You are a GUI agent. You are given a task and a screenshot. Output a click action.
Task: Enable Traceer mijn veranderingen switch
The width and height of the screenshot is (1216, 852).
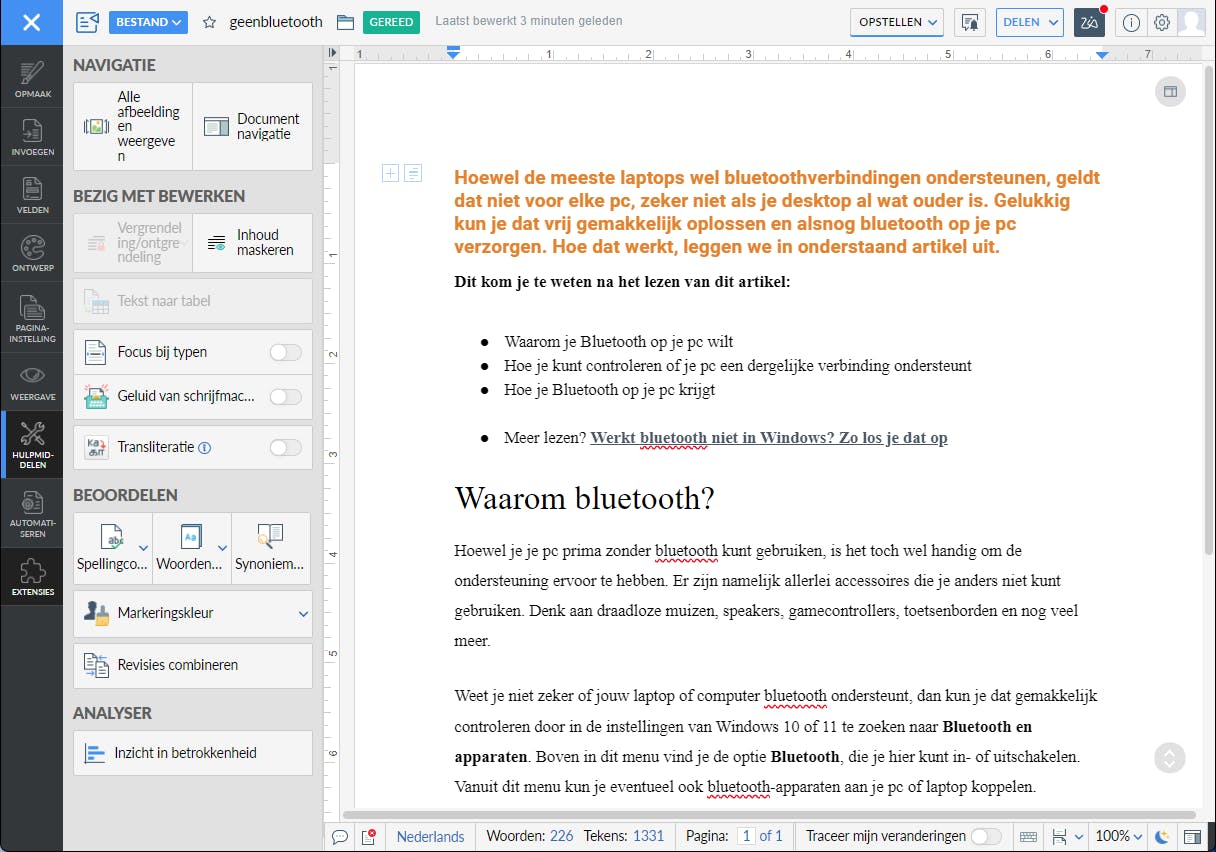click(x=985, y=836)
